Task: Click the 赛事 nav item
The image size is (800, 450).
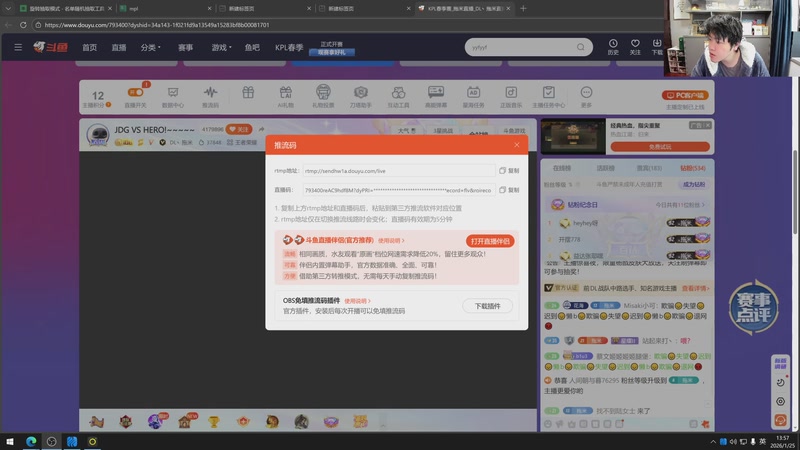Action: click(185, 47)
